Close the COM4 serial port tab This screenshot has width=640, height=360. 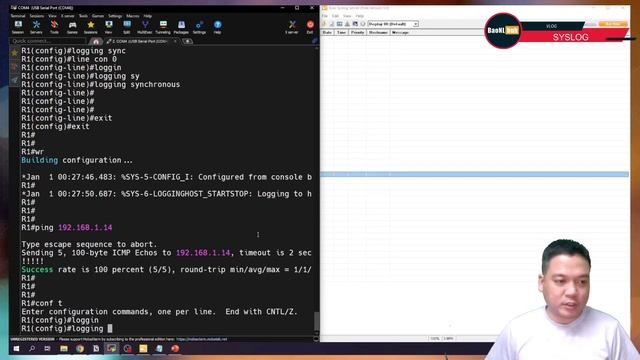tap(175, 41)
